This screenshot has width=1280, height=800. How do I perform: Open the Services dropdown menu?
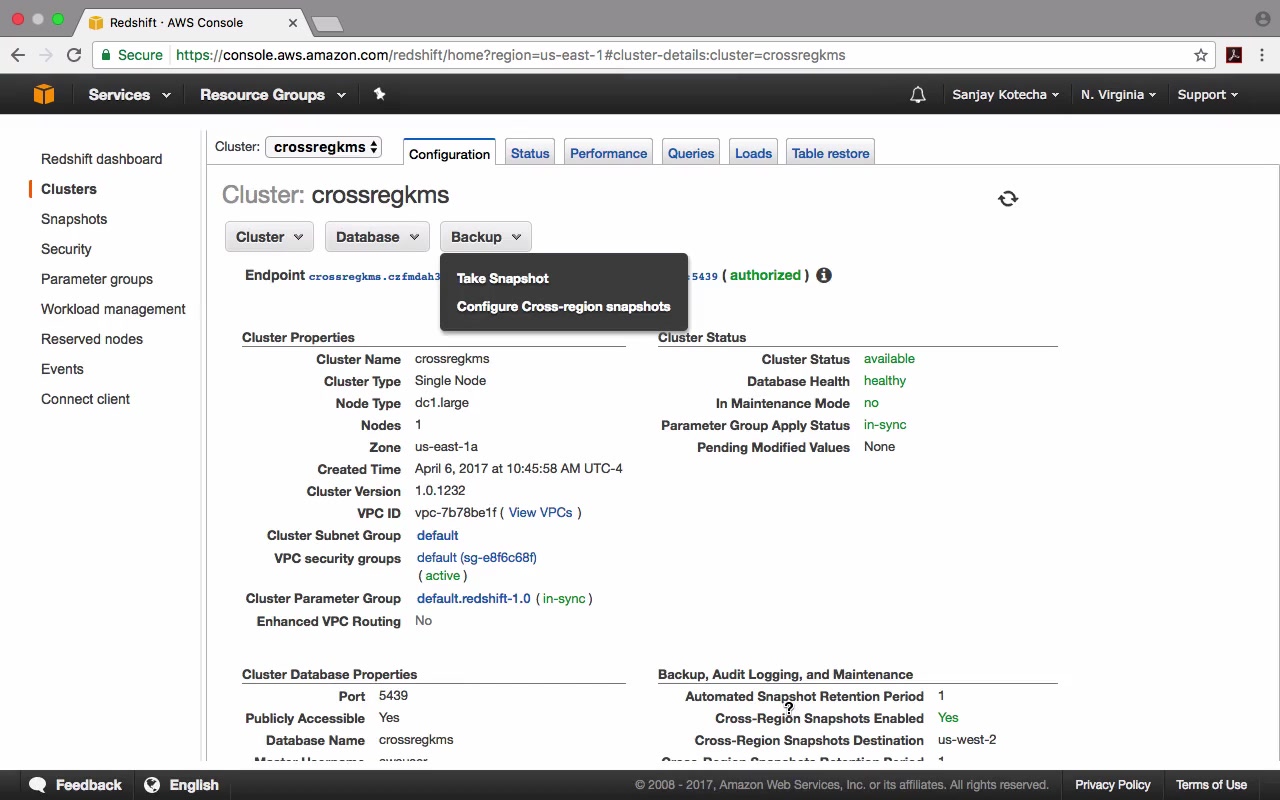[129, 95]
